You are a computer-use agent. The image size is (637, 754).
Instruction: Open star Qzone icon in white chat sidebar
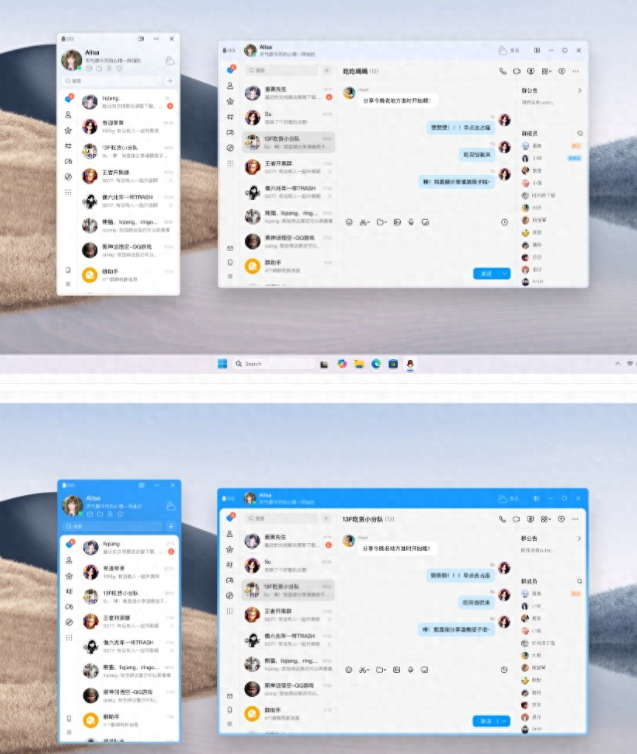pyautogui.click(x=230, y=101)
